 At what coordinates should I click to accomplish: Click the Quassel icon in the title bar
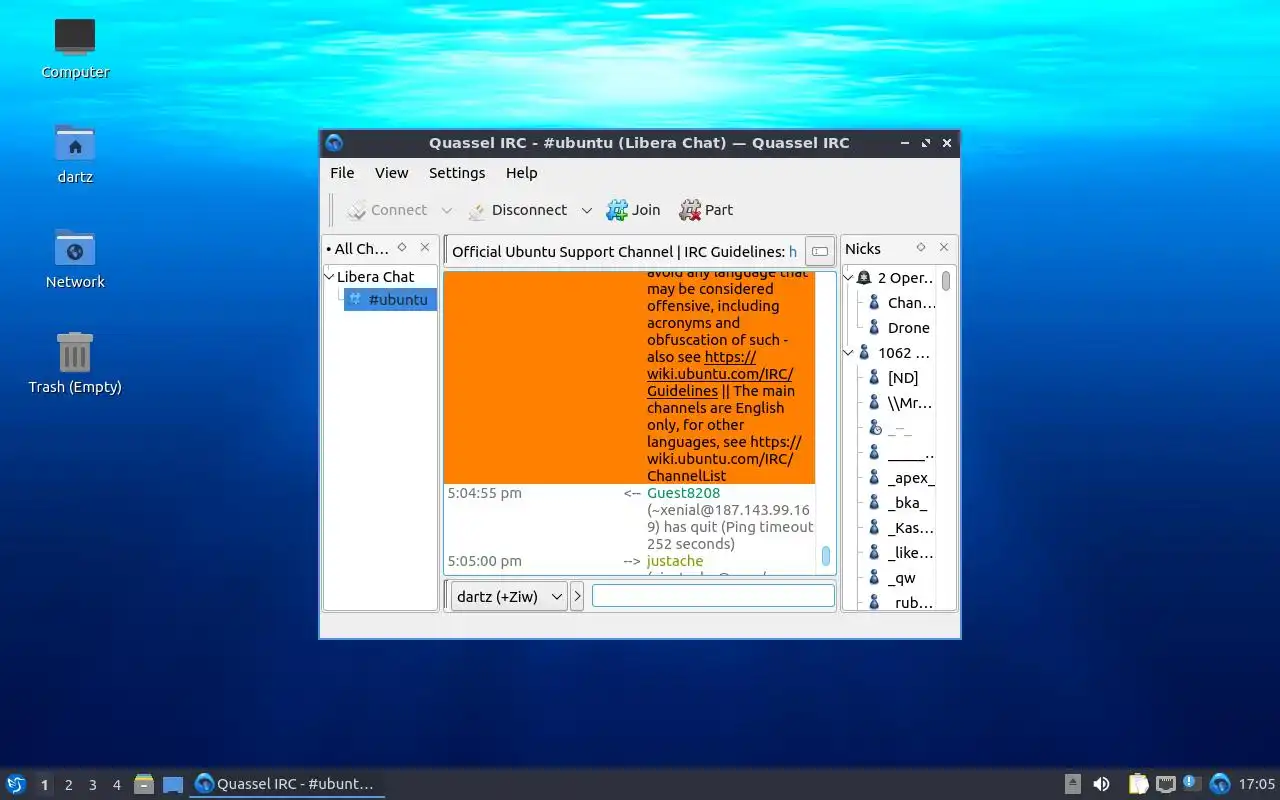(334, 143)
